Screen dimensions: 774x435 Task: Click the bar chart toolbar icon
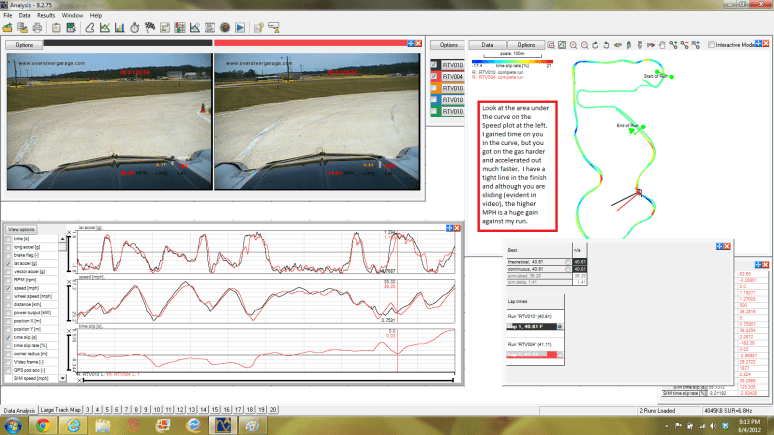[x=122, y=27]
